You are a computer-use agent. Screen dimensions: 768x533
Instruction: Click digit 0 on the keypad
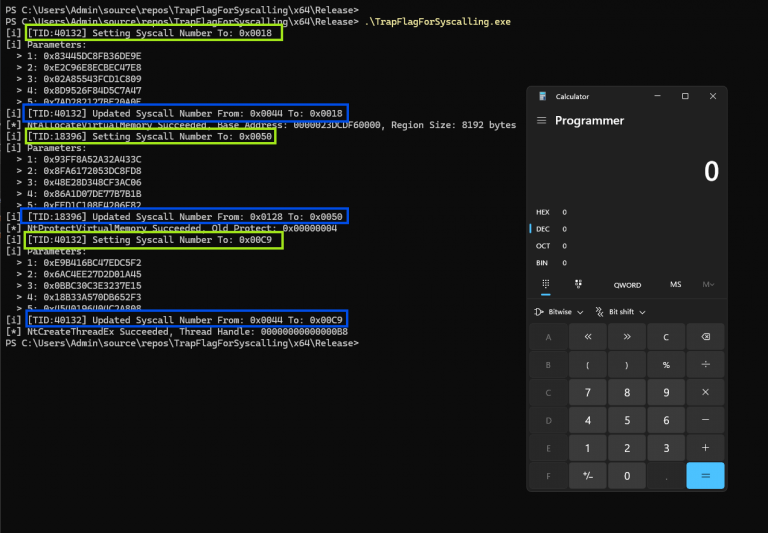click(x=627, y=476)
